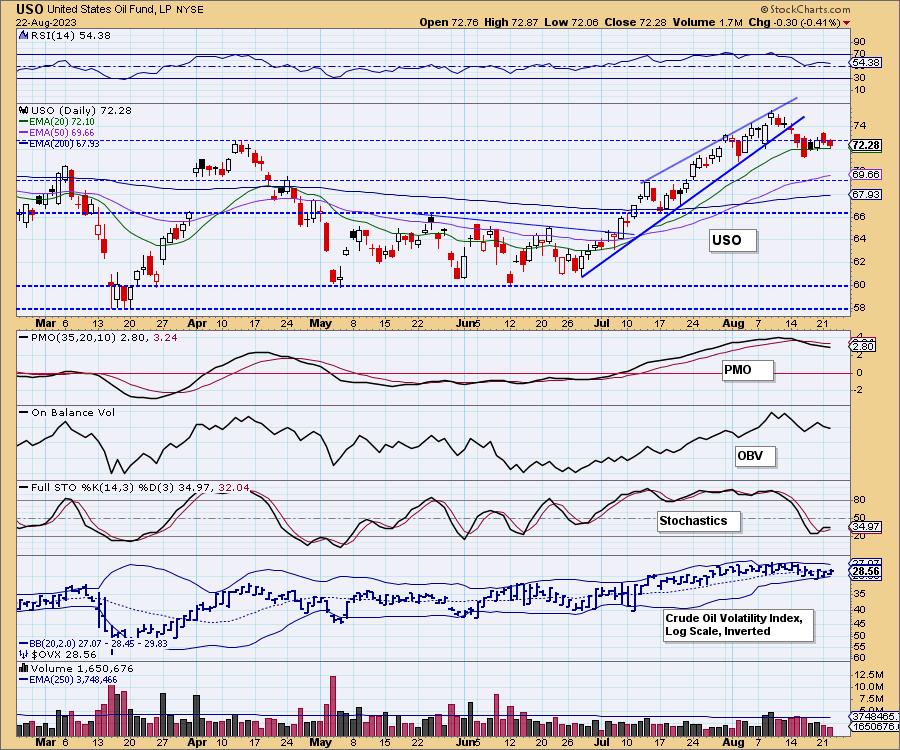Click the 2.80 PMO axis tag
The image size is (900, 750).
click(x=863, y=346)
